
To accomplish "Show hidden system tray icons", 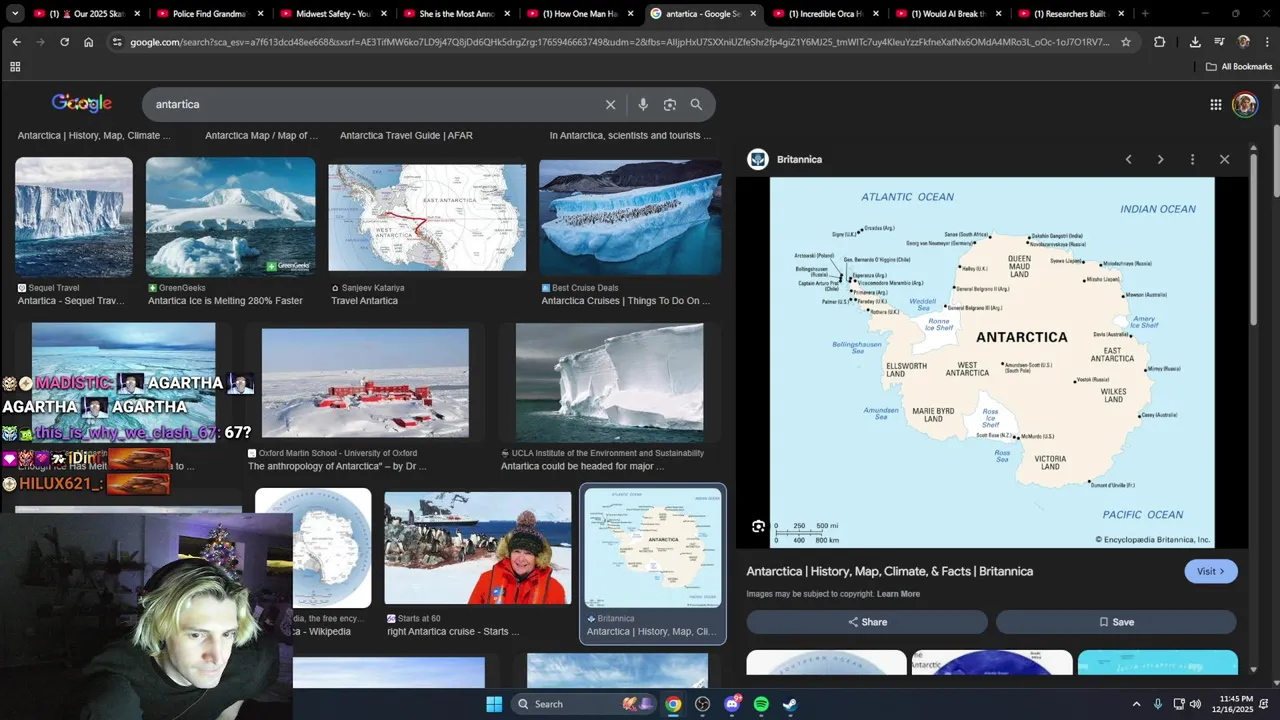I will pos(1136,704).
